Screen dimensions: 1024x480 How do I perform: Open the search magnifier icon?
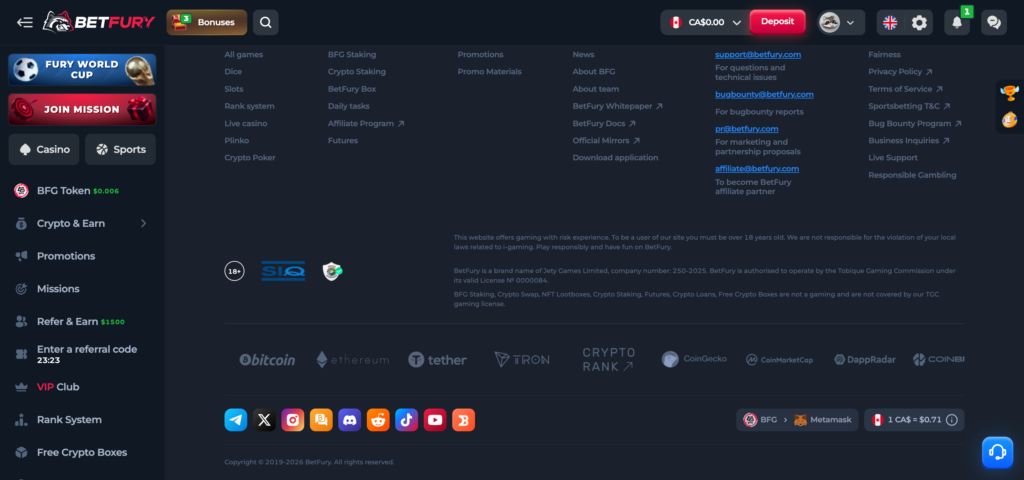coord(266,22)
